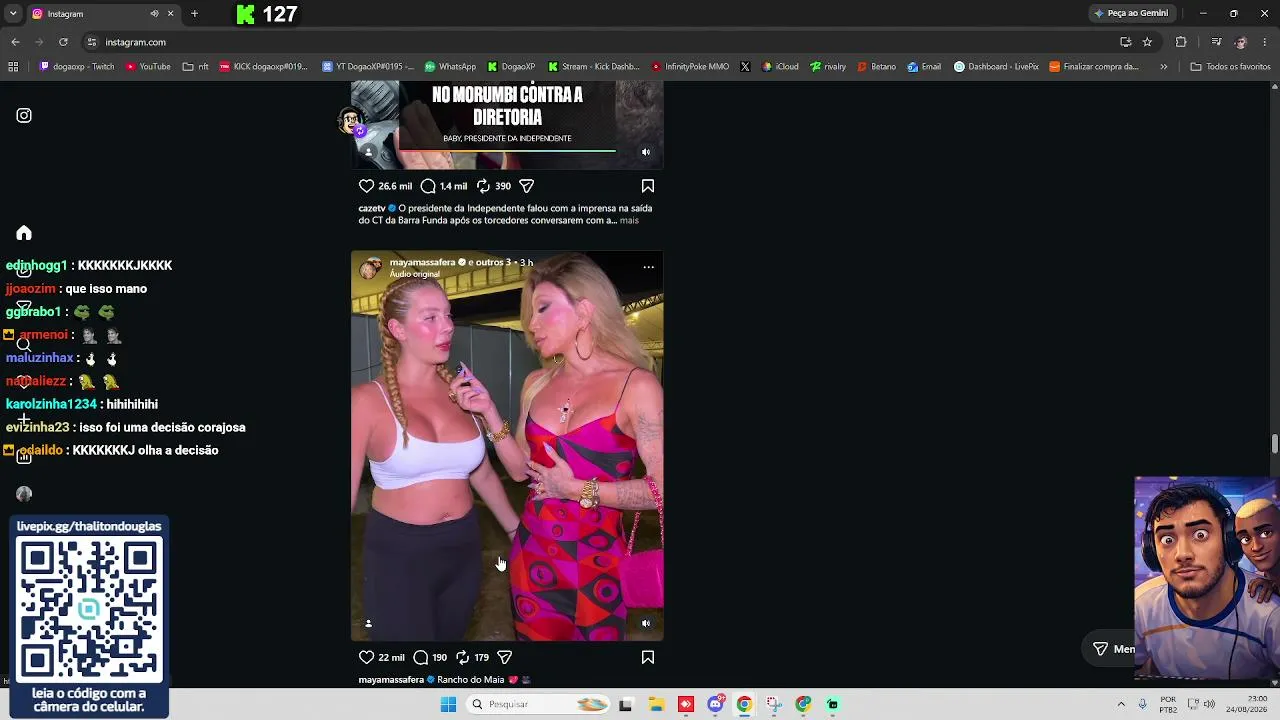Select the Instagram browser tab
The height and width of the screenshot is (720, 1280).
click(103, 13)
